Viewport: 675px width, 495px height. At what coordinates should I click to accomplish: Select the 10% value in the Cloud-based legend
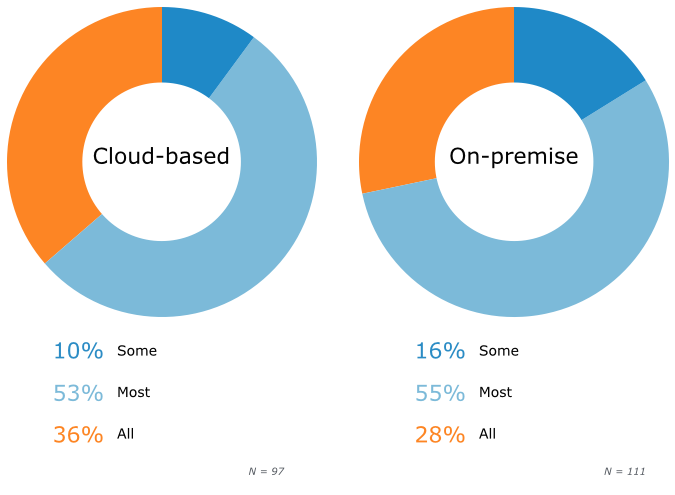click(78, 351)
